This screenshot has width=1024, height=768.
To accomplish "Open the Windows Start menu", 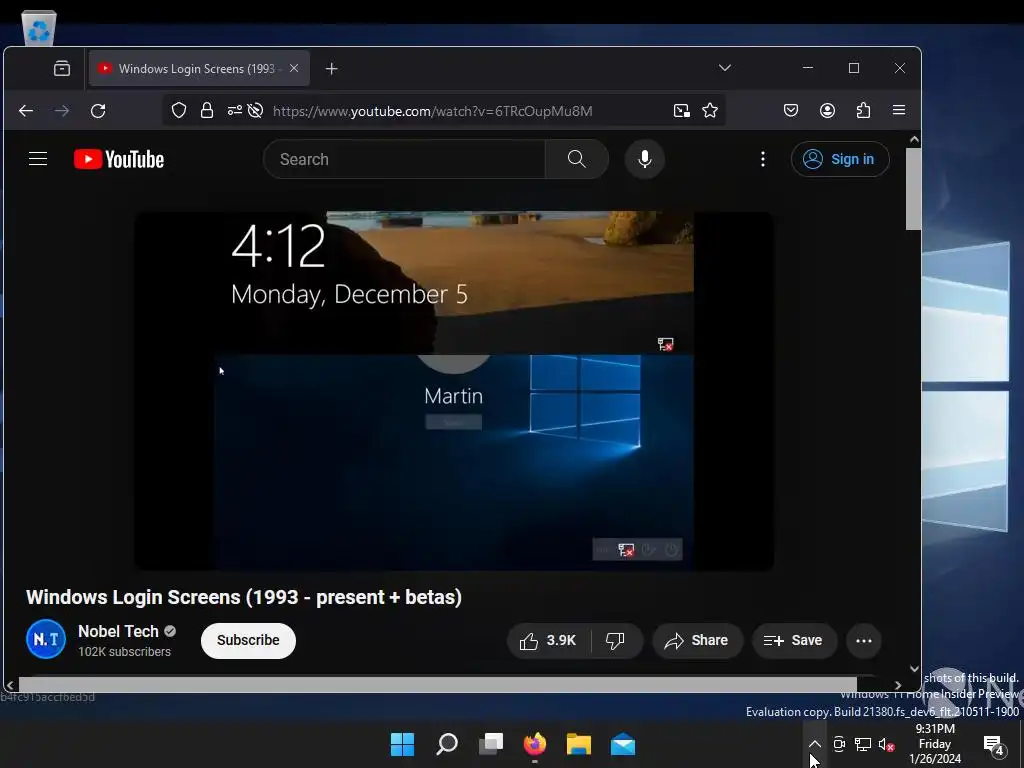I will (x=402, y=744).
